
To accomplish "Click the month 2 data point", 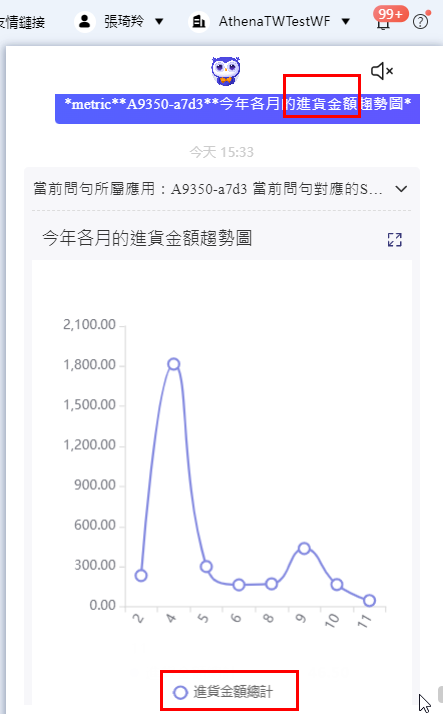I will pos(141,576).
